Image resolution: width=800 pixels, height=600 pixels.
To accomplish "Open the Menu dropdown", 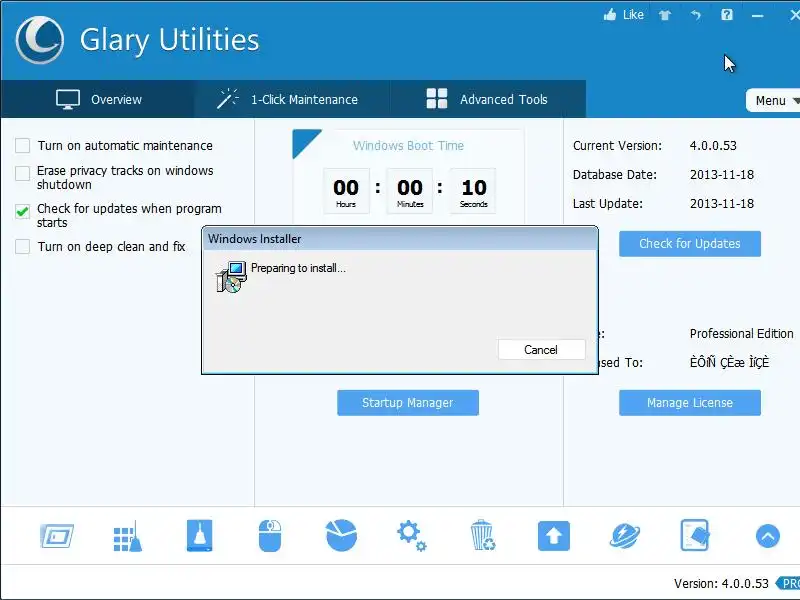I will point(773,101).
